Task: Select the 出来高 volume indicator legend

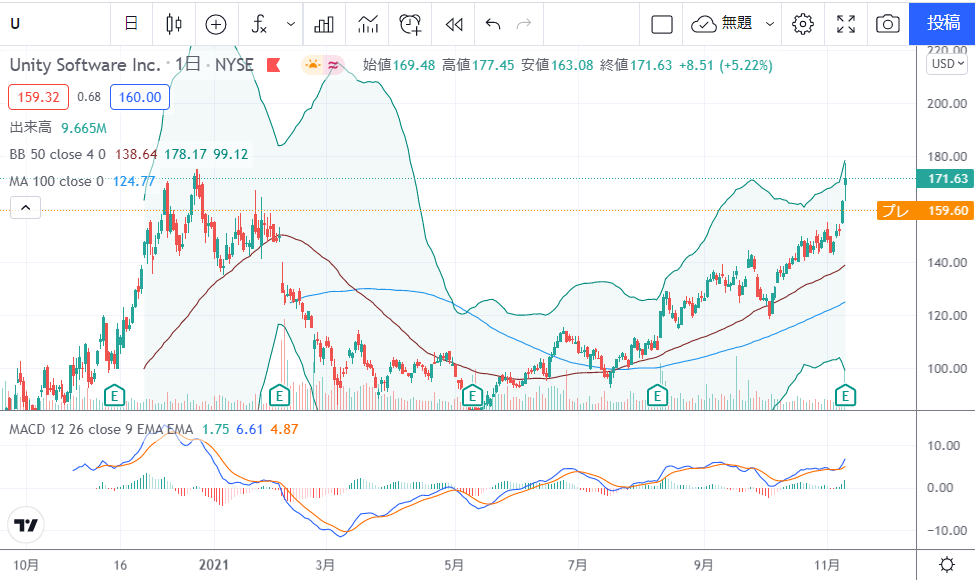Action: click(x=30, y=127)
